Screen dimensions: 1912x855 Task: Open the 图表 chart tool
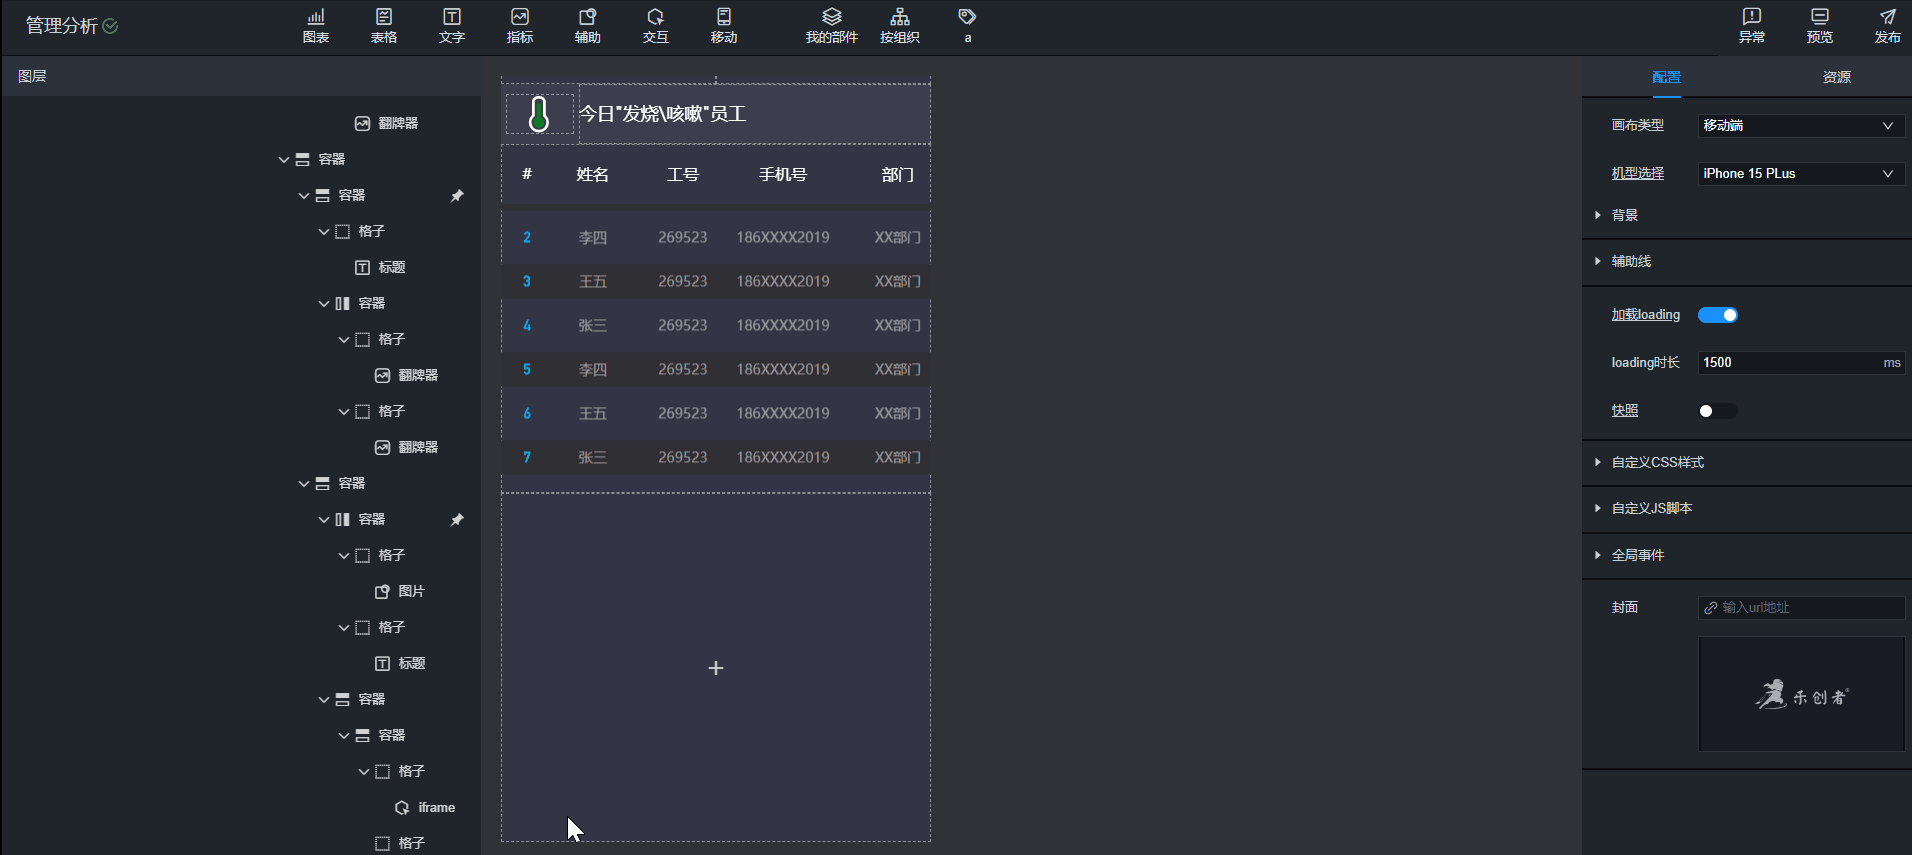pos(316,26)
